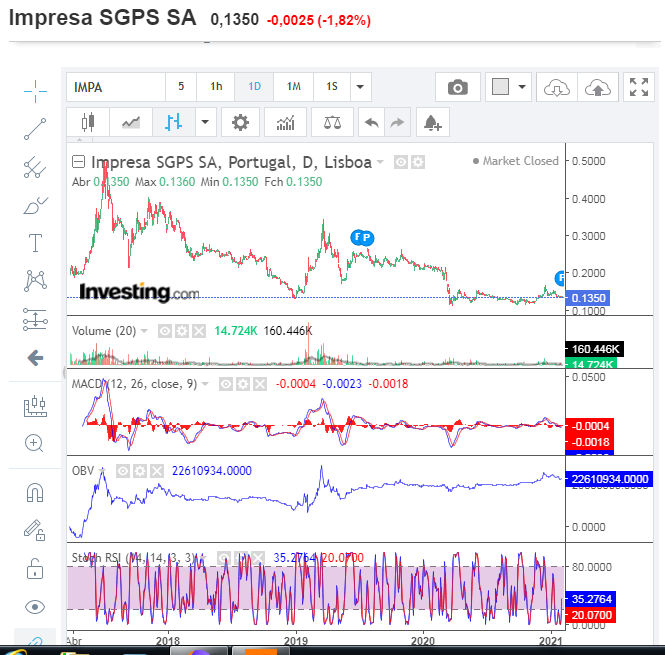Toggle main series visibility eye
The width and height of the screenshot is (665, 655).
point(401,162)
